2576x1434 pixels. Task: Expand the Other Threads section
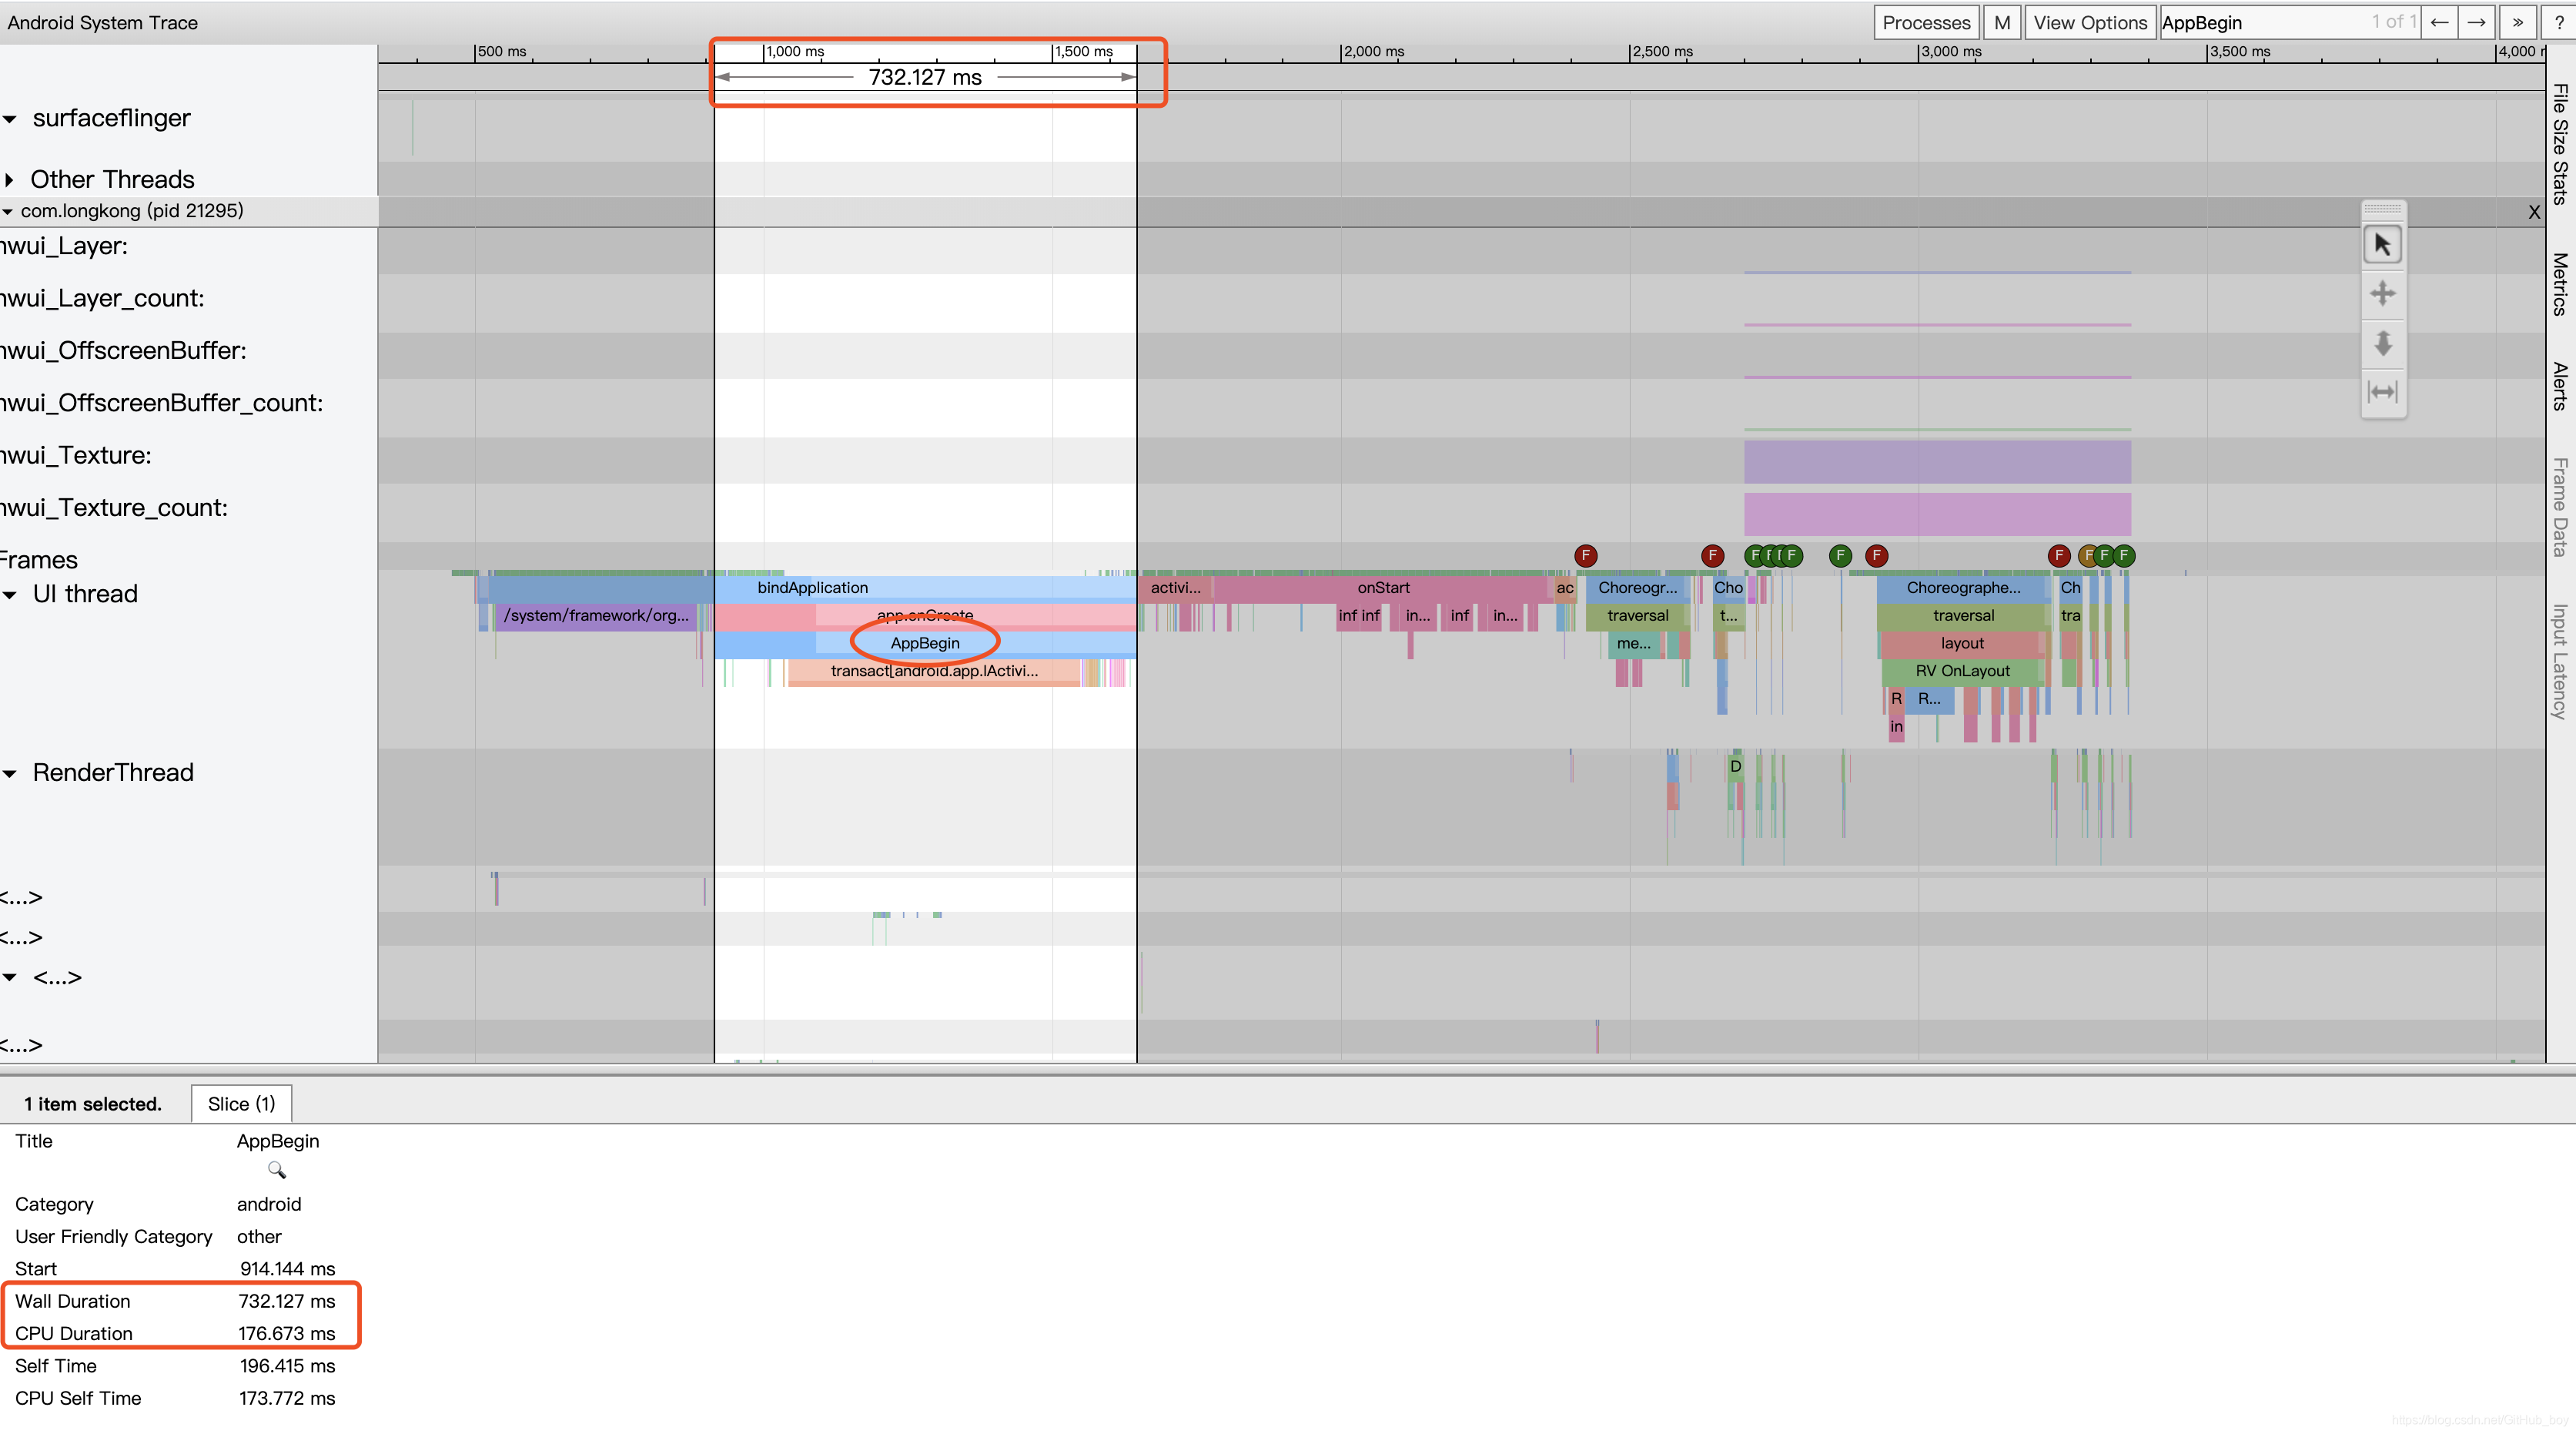click(x=10, y=180)
